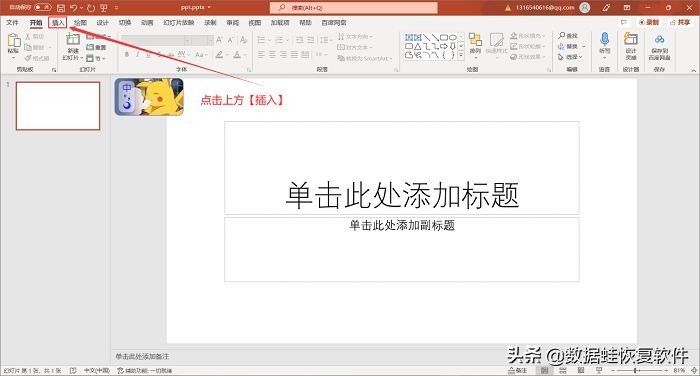Click the 共享 Share button
This screenshot has height=376, width=700.
click(680, 22)
